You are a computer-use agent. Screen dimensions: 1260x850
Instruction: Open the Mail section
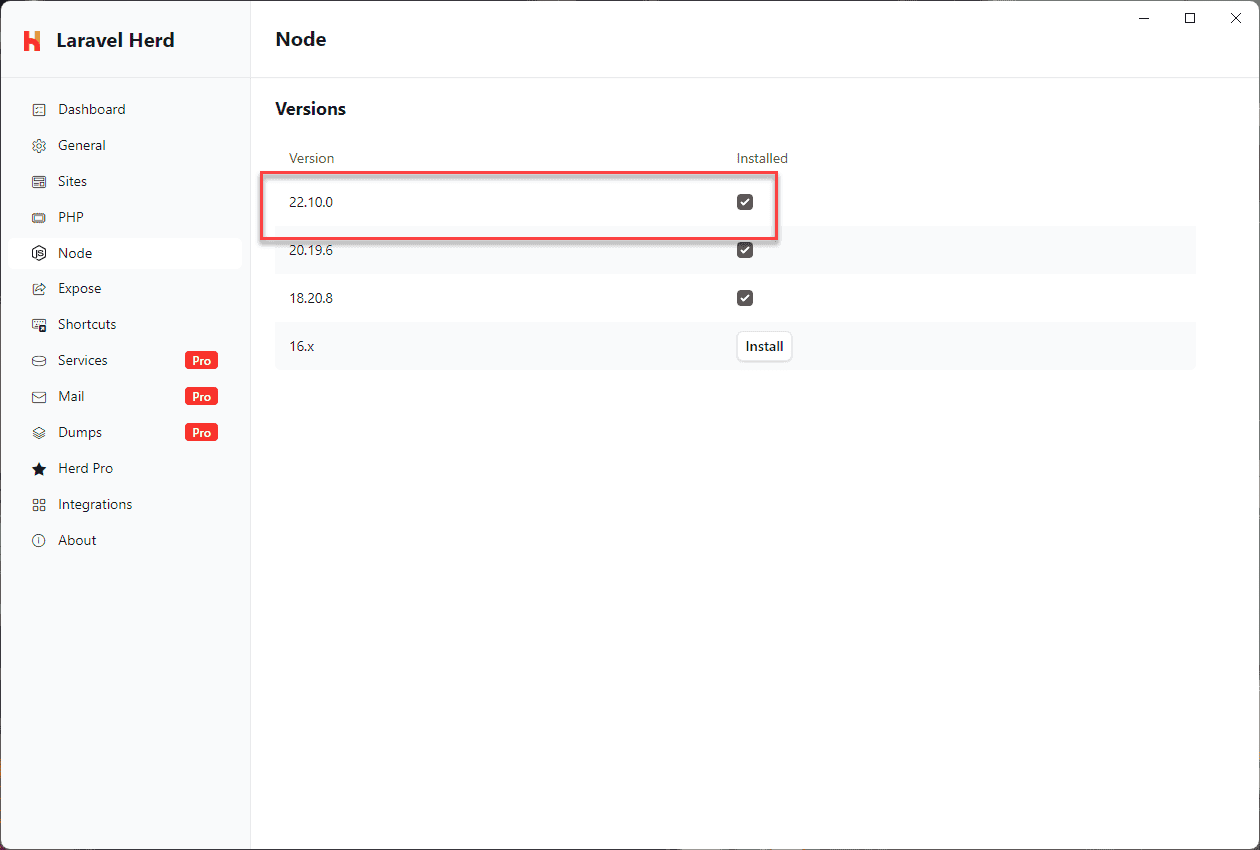tap(71, 396)
